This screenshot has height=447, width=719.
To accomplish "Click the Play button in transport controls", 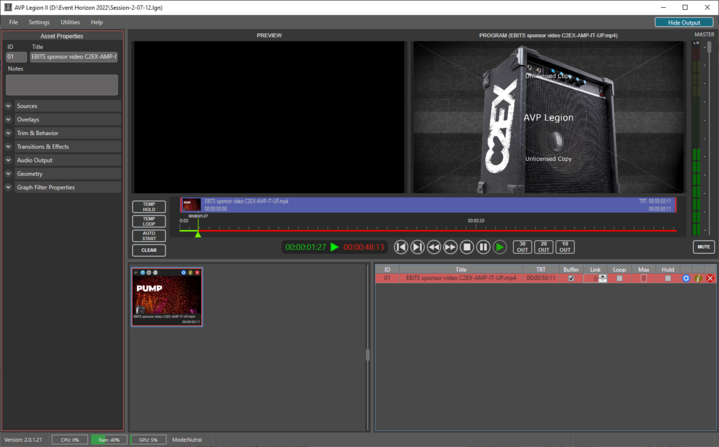I will [x=500, y=247].
